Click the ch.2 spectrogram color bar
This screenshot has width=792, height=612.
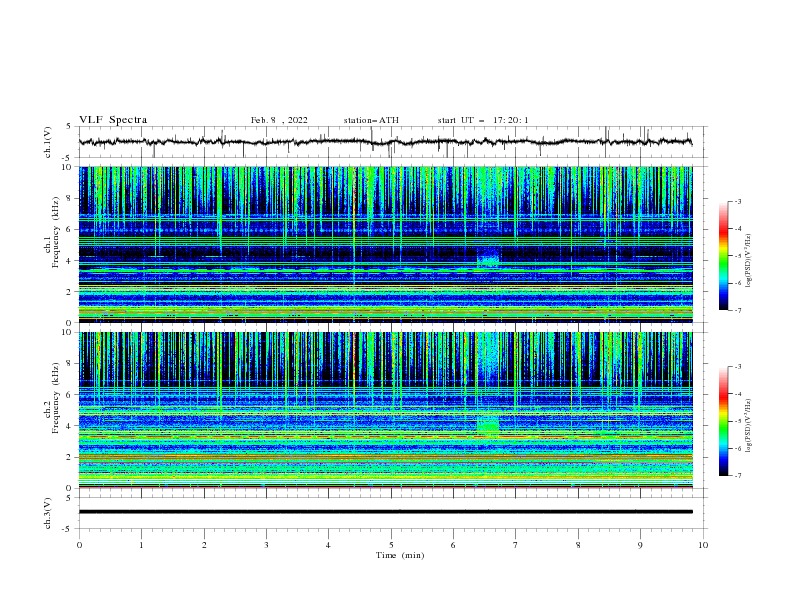pos(723,421)
